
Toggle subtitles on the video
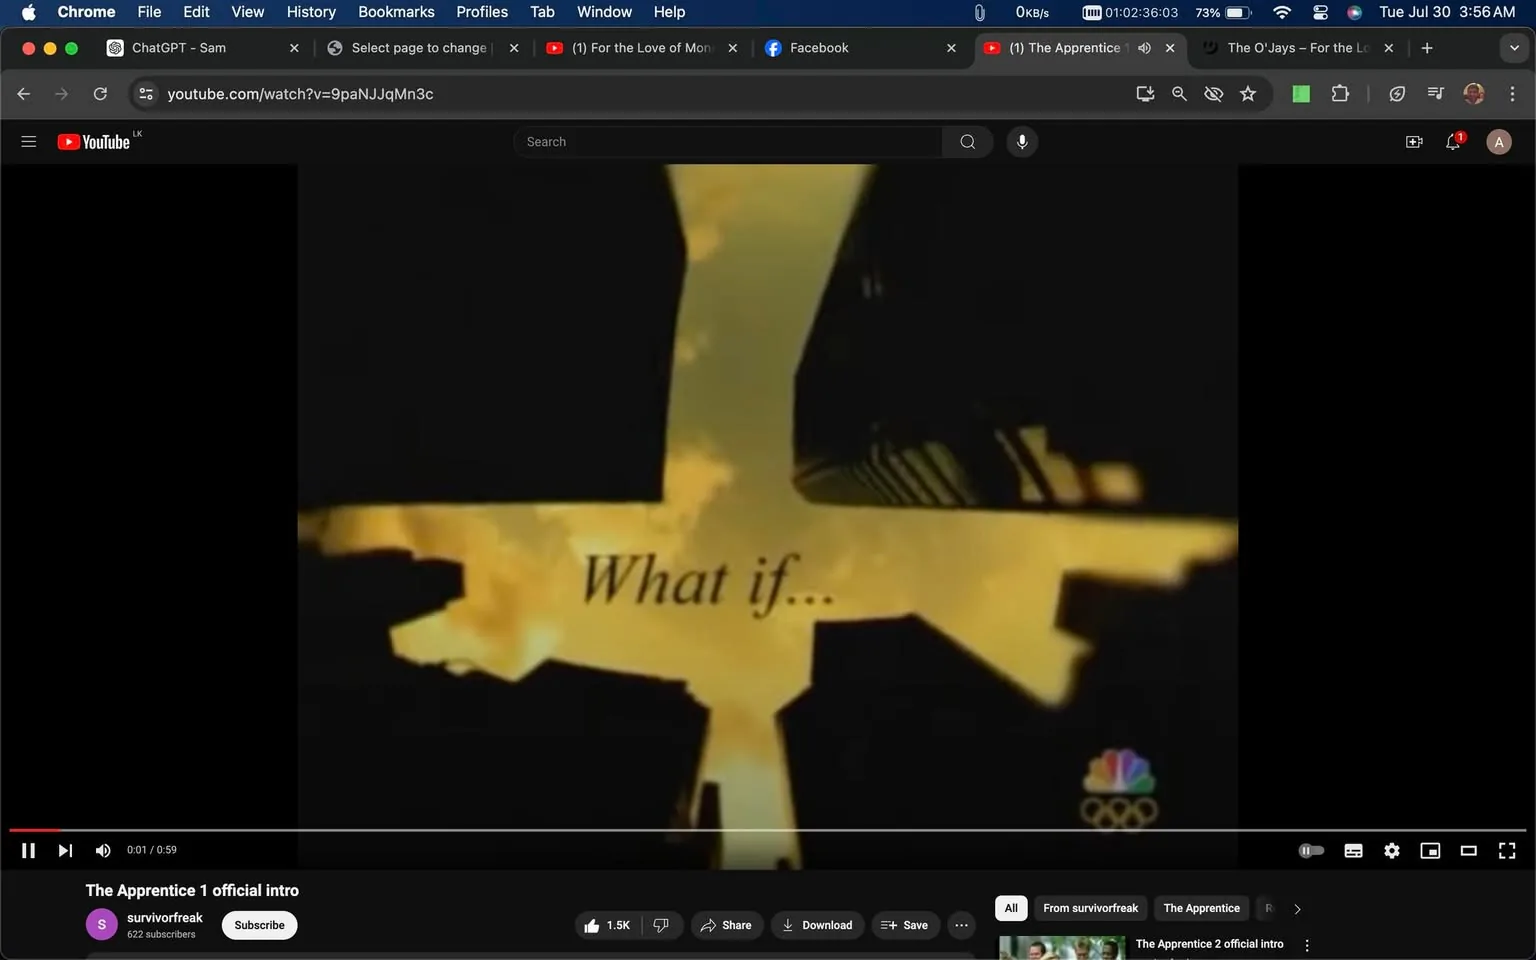[x=1353, y=850]
